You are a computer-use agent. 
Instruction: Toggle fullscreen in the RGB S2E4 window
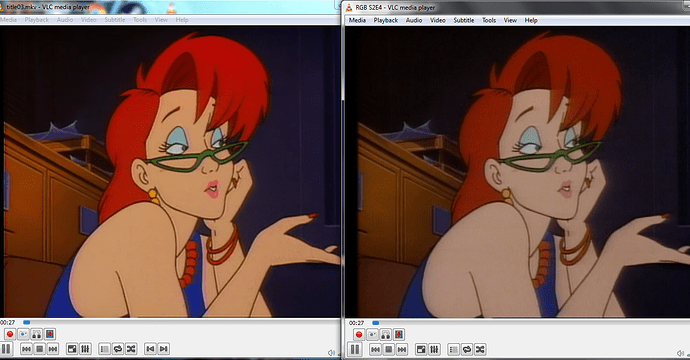(x=421, y=349)
